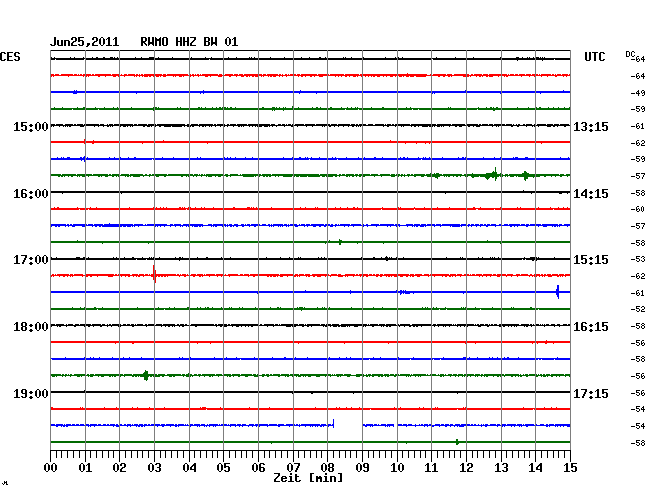The width and height of the screenshot is (650, 494).
Task: Click the 11 minute tick label
Action: click(x=431, y=468)
